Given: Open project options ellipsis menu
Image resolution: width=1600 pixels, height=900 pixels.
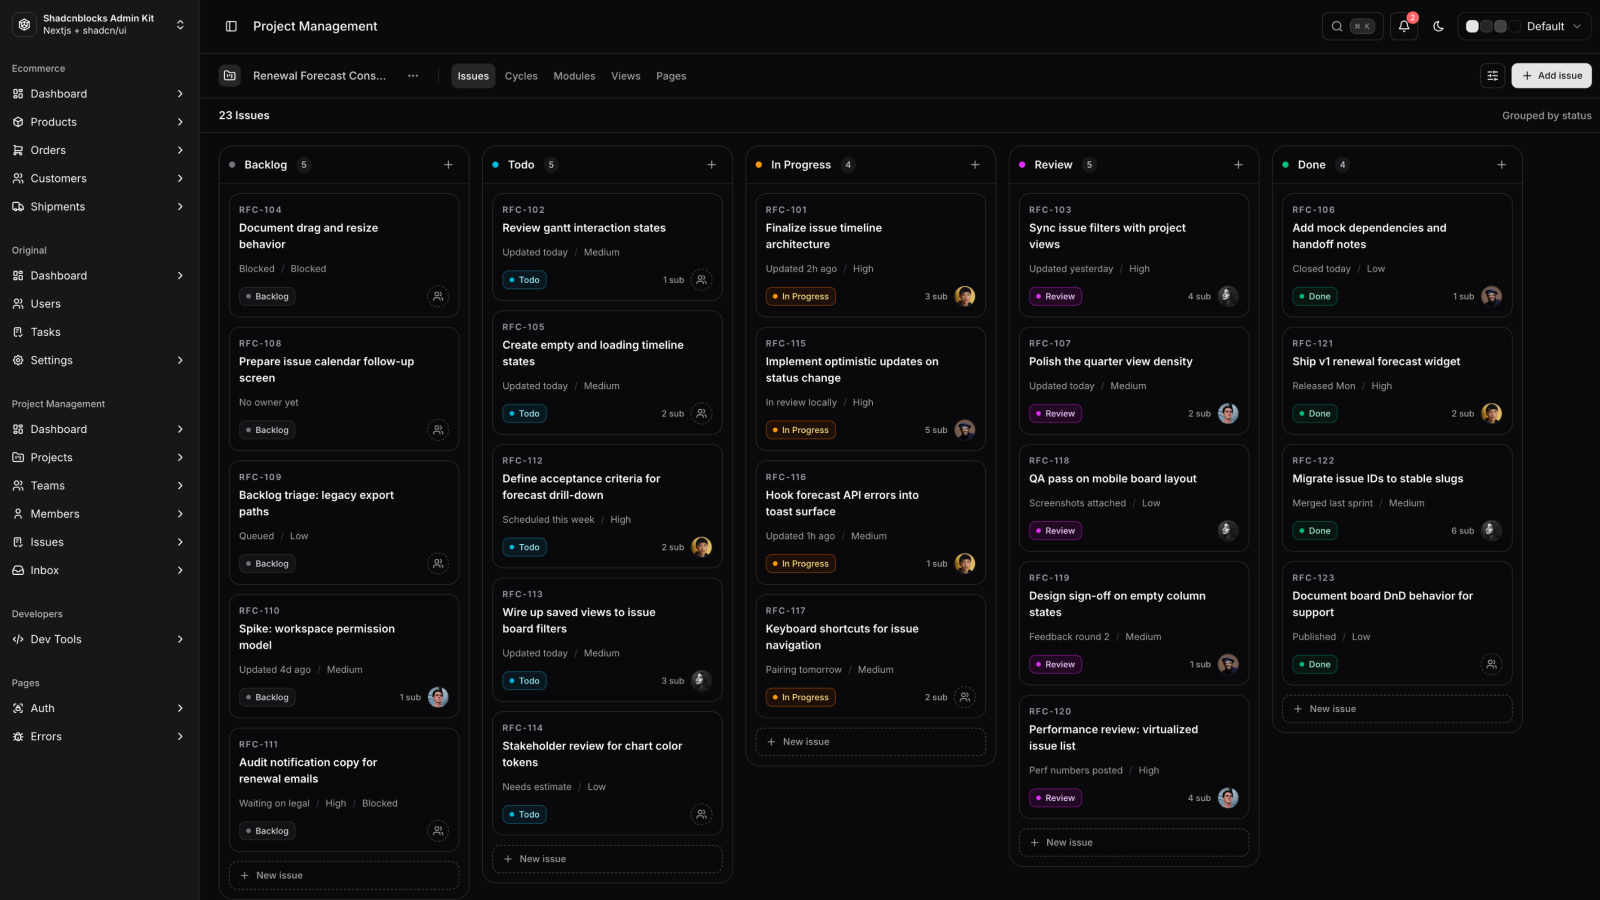Looking at the screenshot, I should 413,76.
